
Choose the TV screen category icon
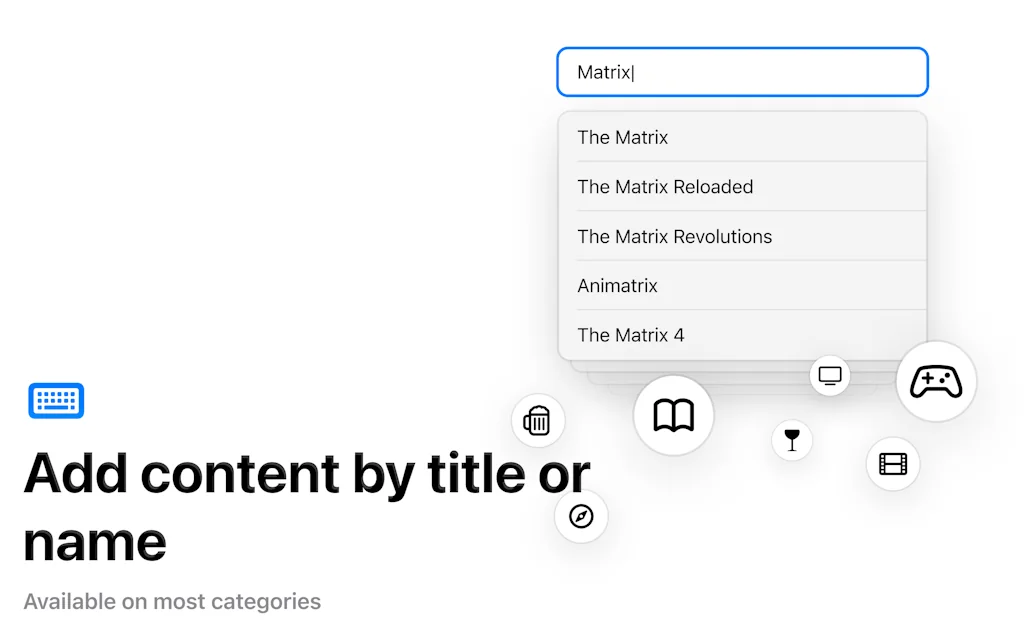[x=830, y=376]
